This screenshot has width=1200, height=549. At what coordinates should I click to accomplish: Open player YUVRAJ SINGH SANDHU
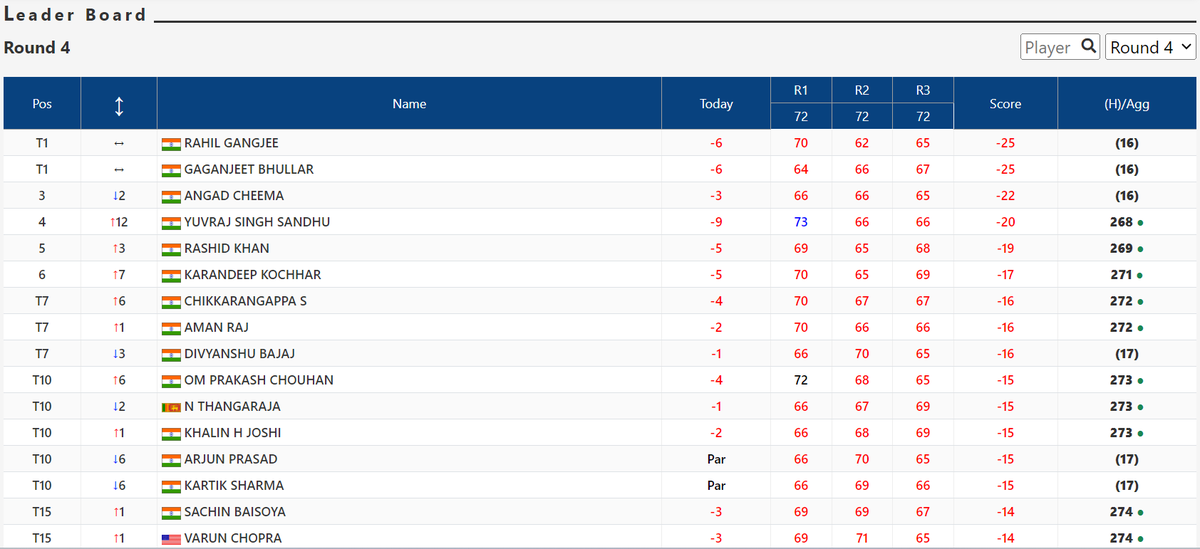257,222
